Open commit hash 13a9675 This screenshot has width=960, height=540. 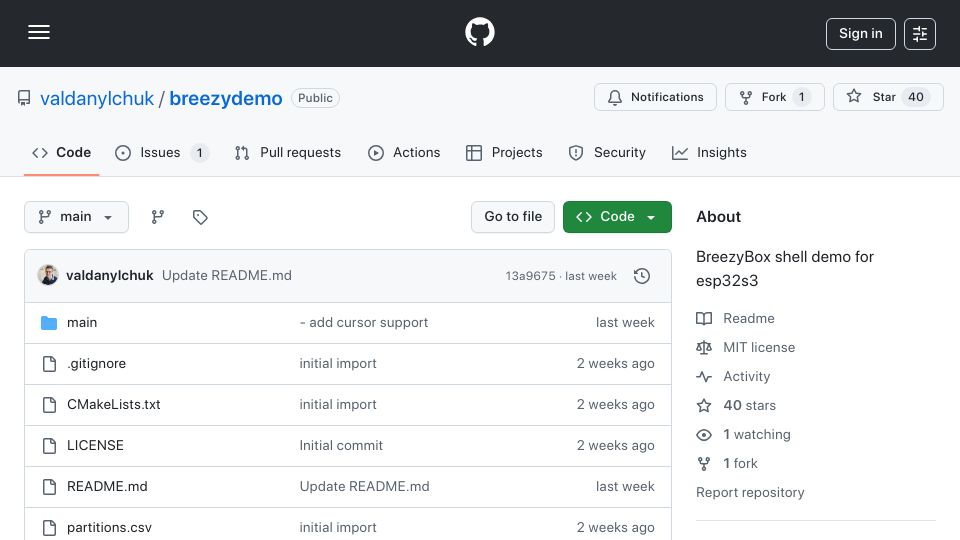click(x=530, y=276)
